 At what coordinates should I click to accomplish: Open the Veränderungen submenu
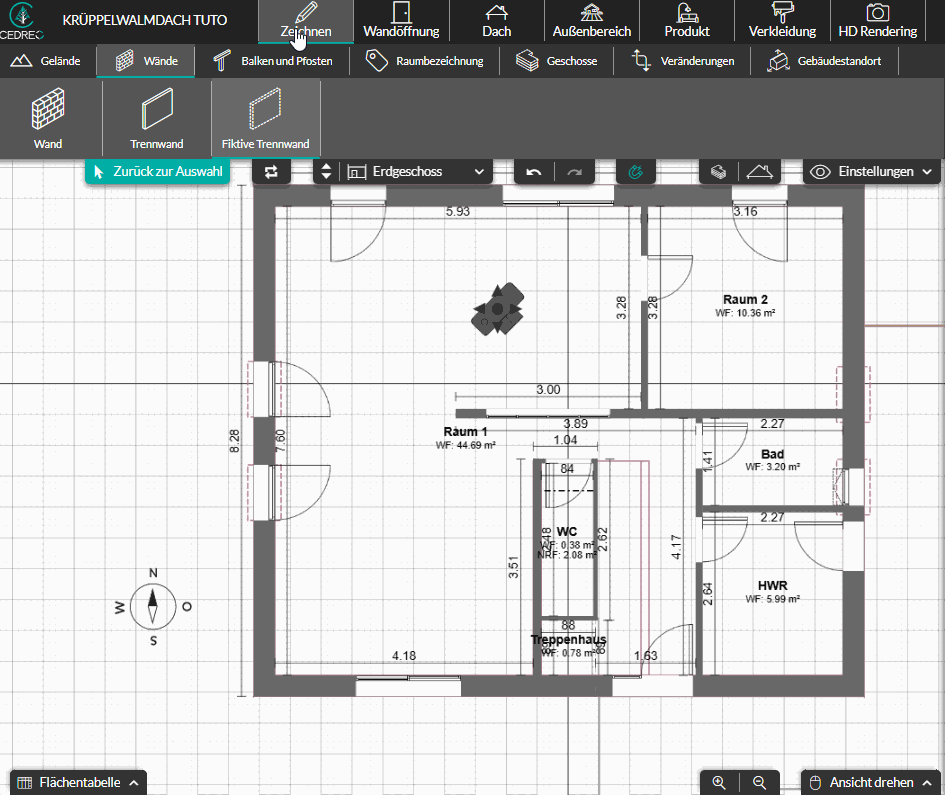click(x=682, y=61)
